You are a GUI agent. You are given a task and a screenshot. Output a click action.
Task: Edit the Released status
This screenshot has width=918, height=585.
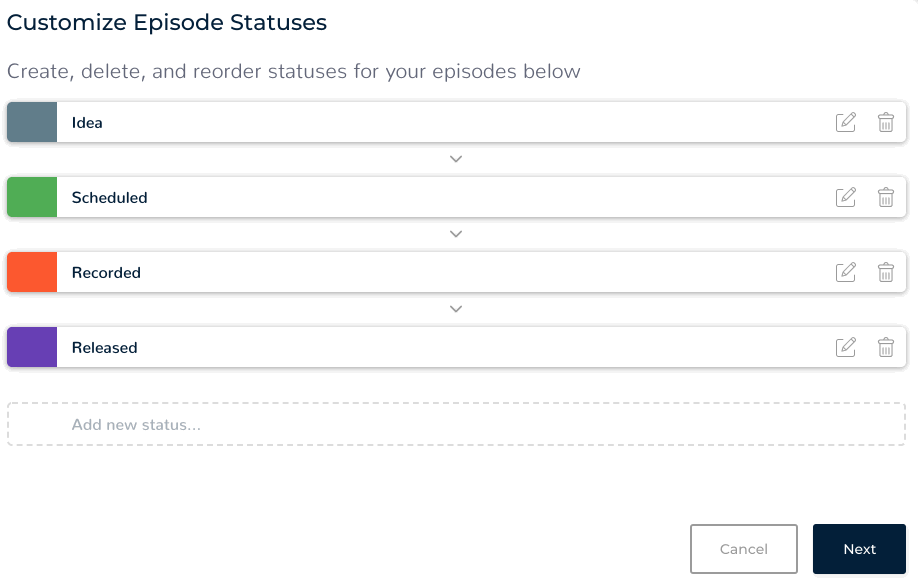[846, 347]
